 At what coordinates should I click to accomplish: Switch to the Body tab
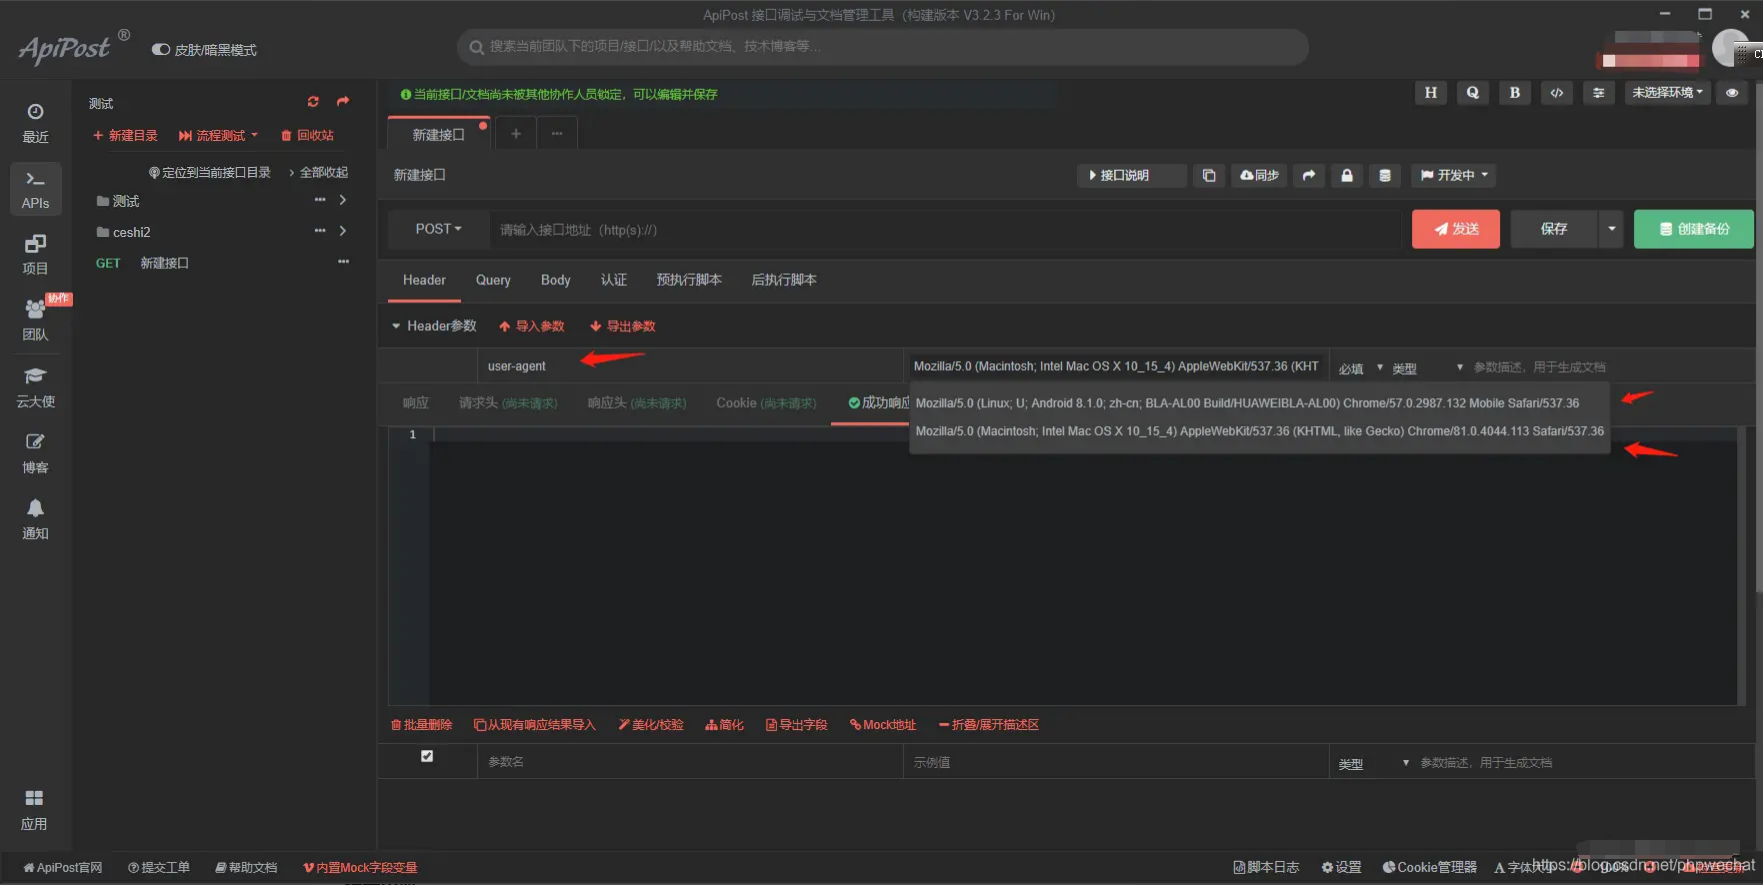555,280
